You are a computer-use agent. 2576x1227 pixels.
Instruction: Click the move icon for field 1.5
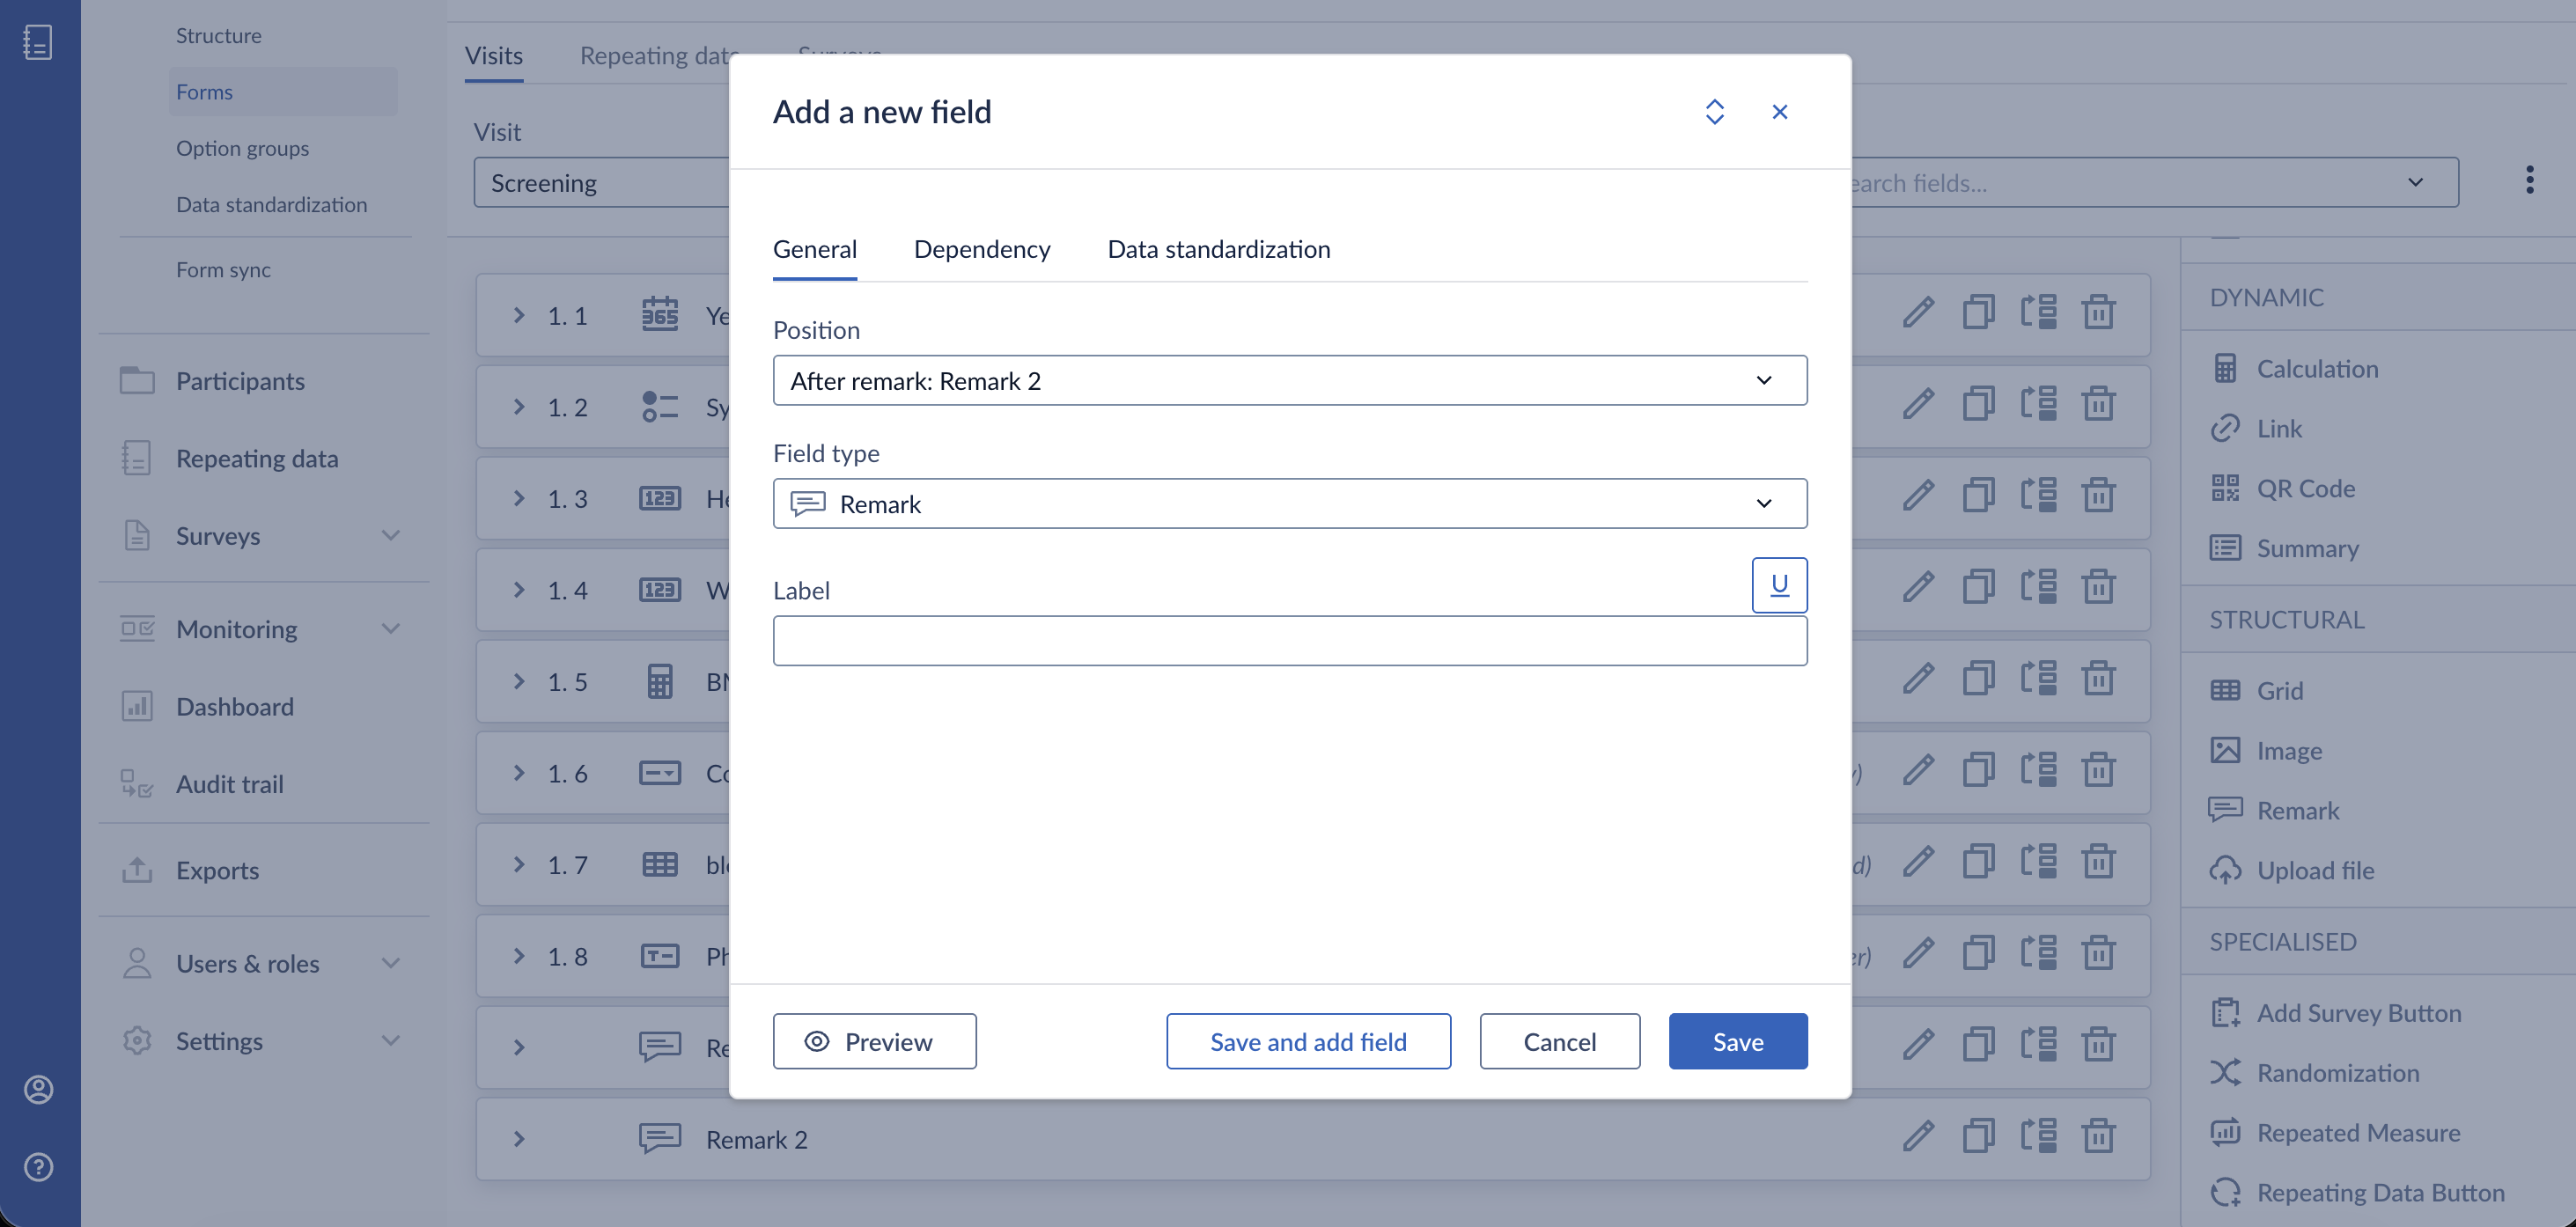(2038, 679)
